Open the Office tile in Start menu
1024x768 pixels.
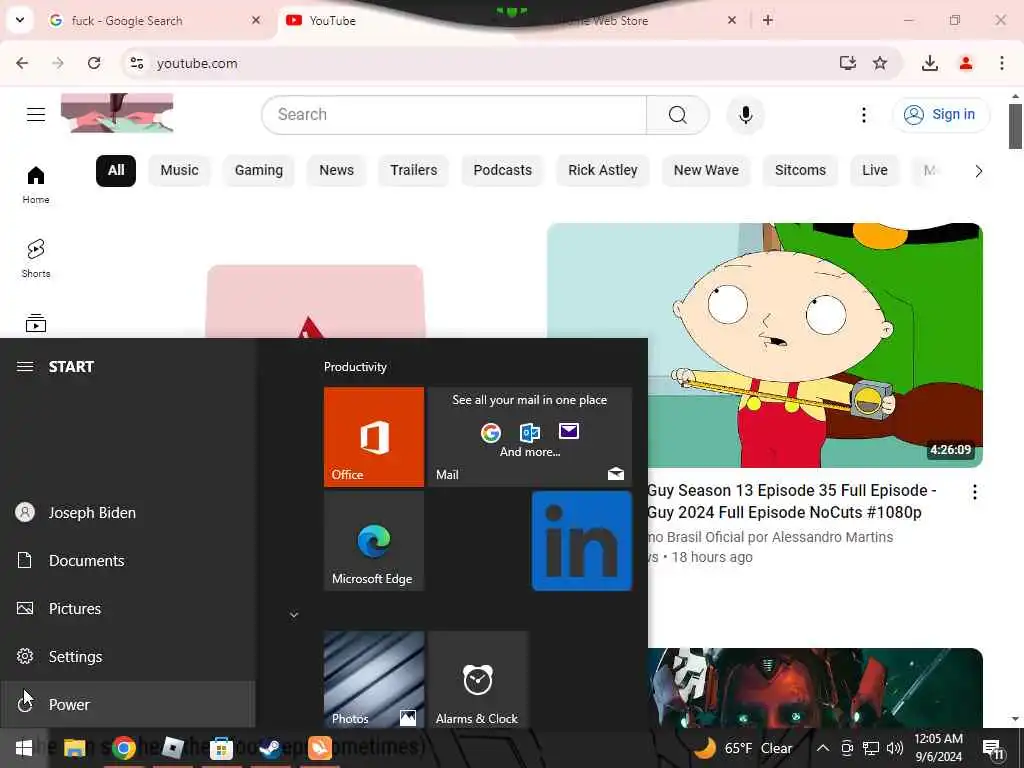coord(374,437)
